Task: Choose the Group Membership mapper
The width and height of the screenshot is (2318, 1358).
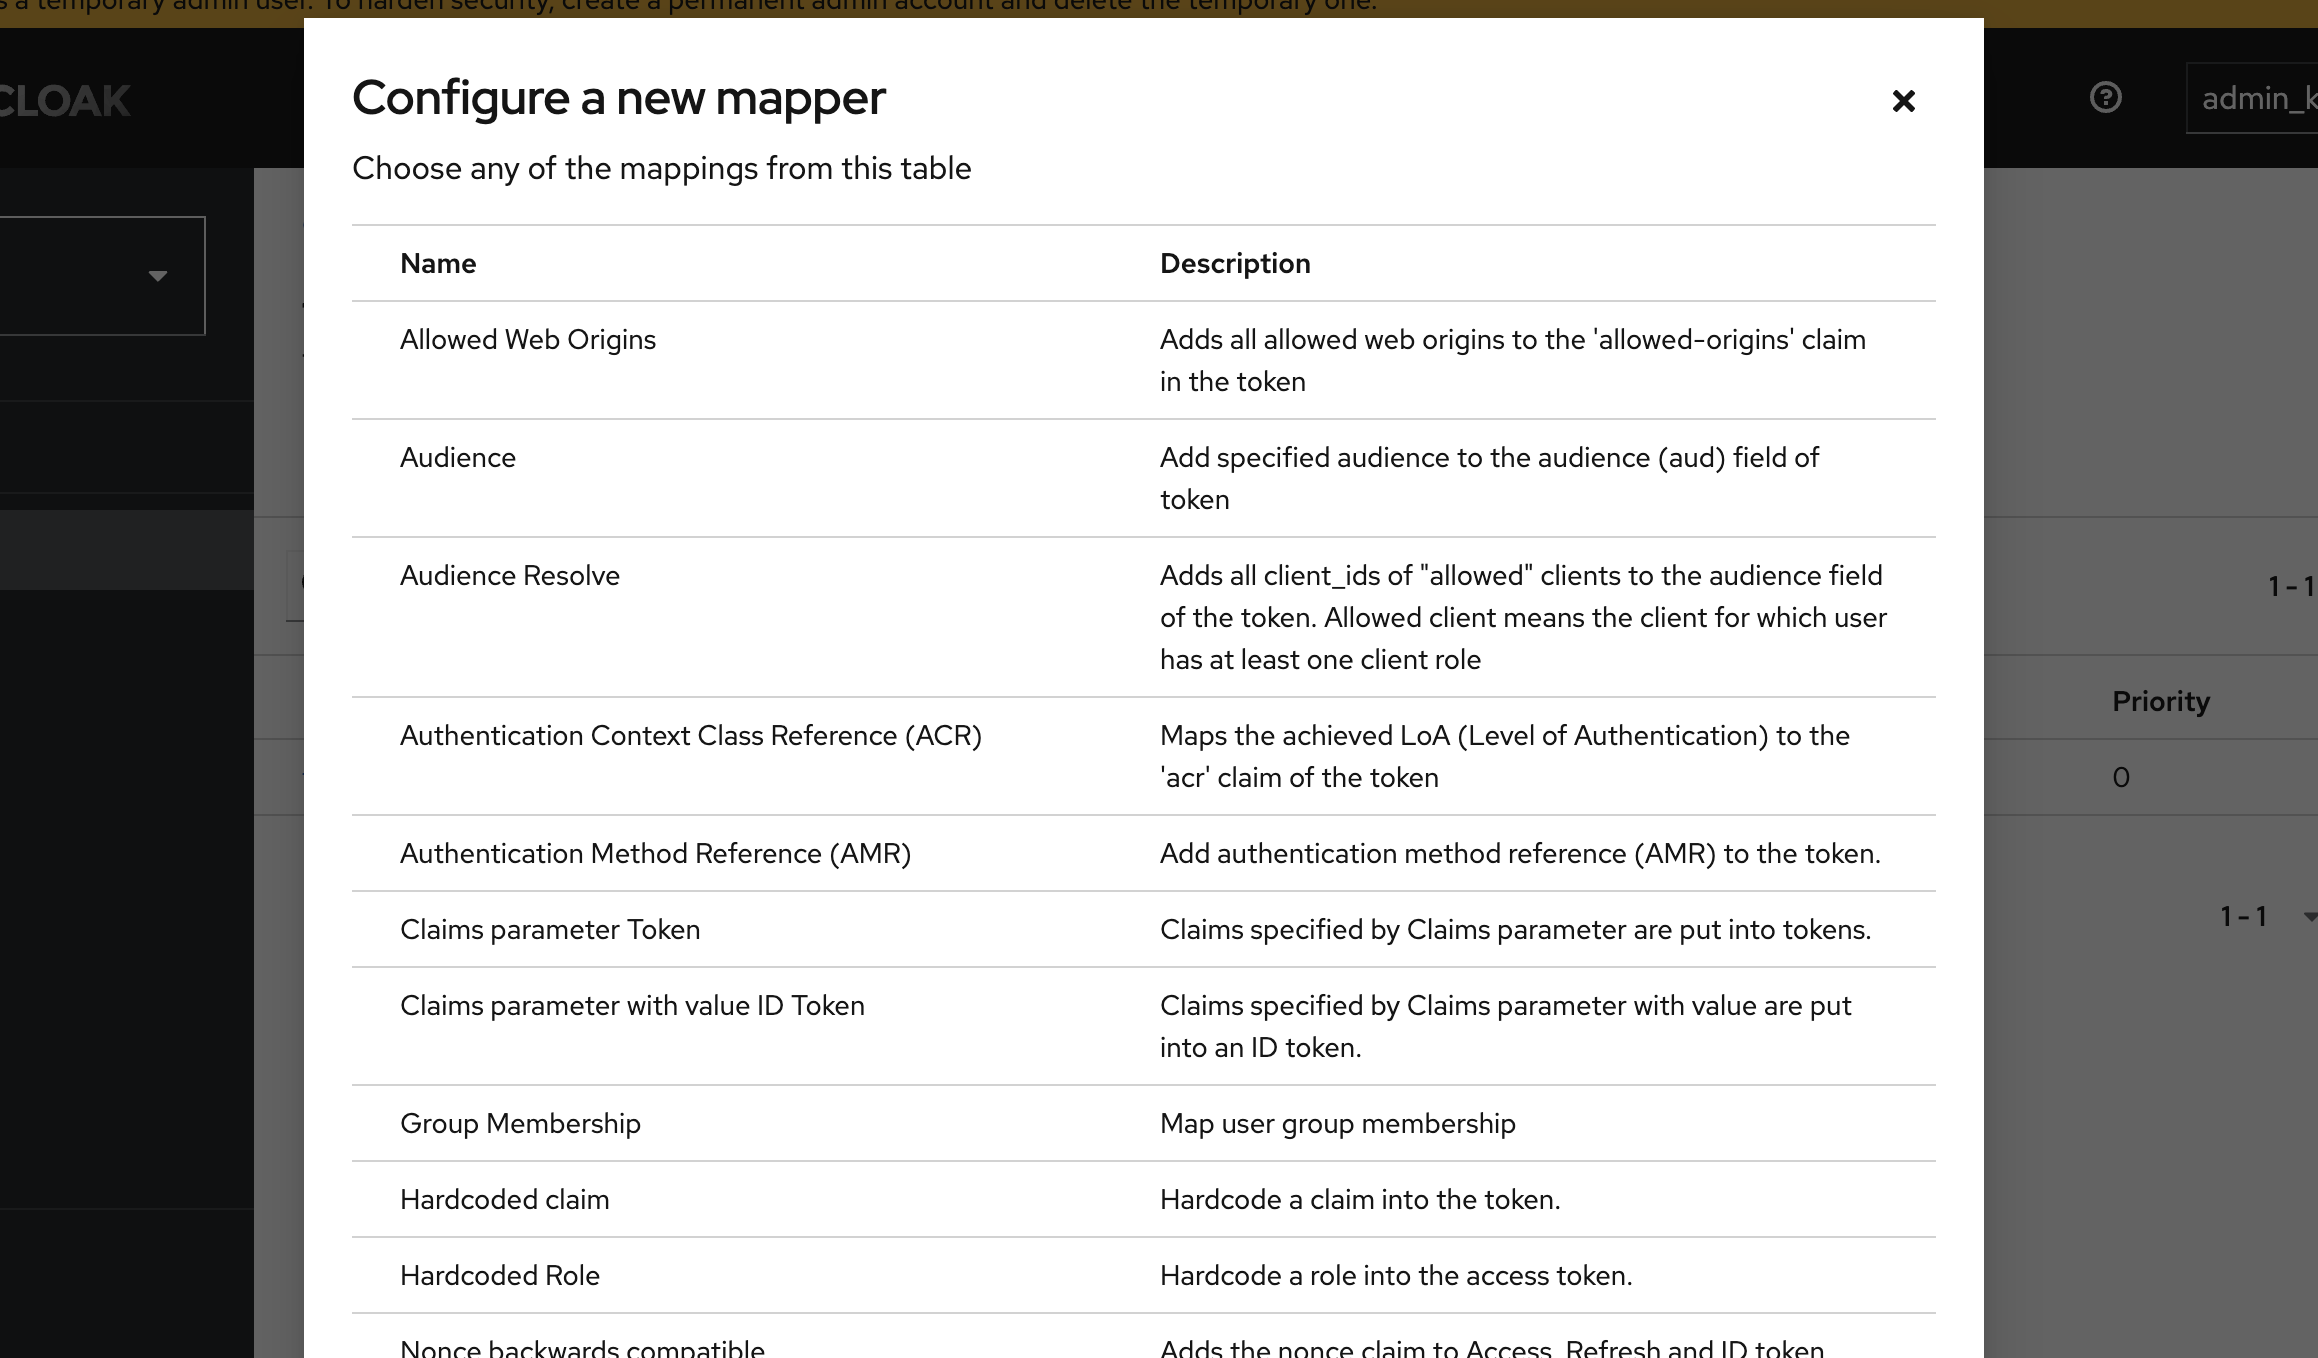Action: point(520,1124)
